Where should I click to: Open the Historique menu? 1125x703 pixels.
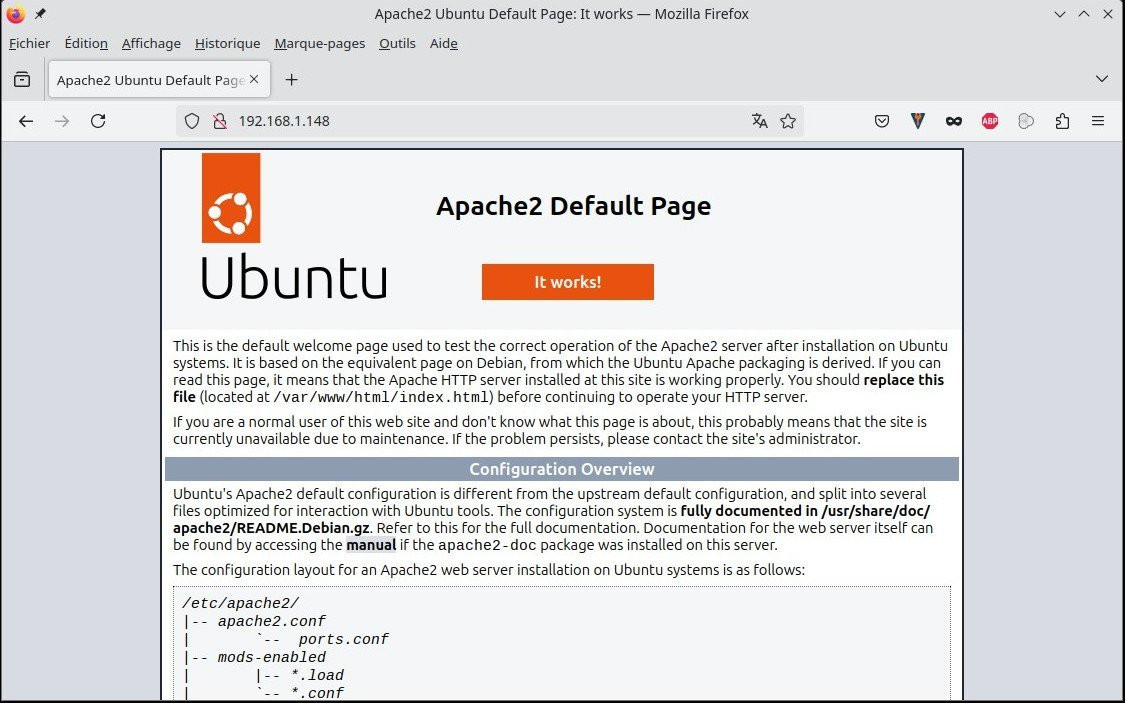(x=227, y=43)
